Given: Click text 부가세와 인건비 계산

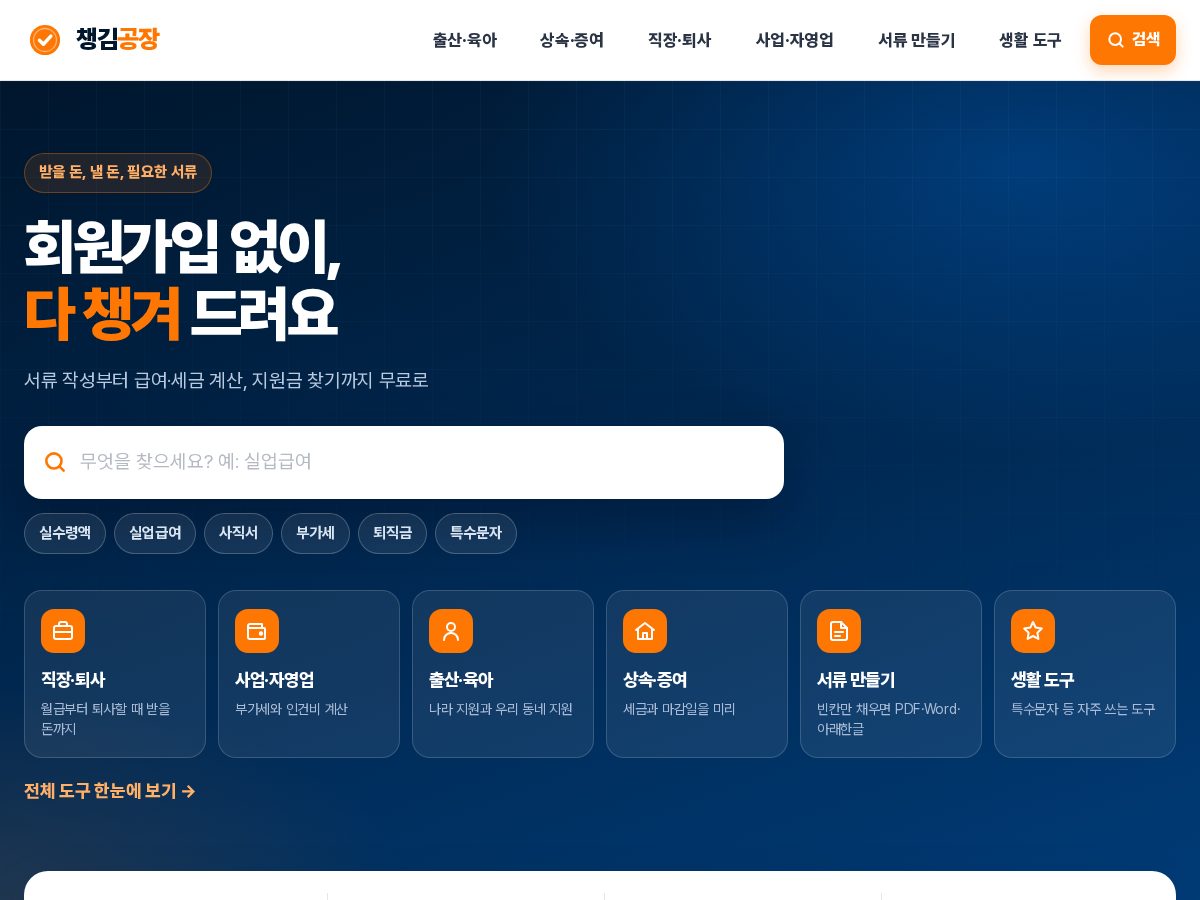Looking at the screenshot, I should (291, 709).
